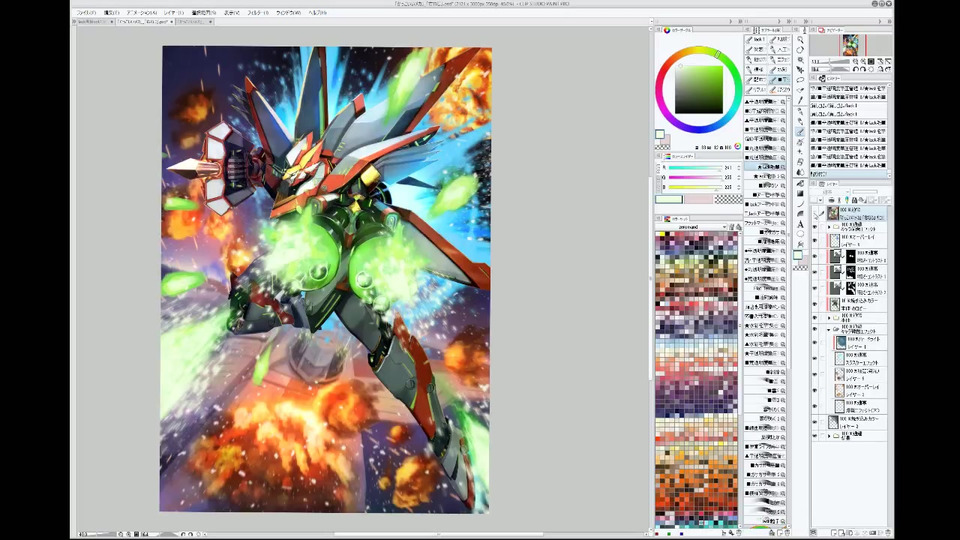Click the R value stepper arrows
This screenshot has width=960, height=540.
point(738,167)
